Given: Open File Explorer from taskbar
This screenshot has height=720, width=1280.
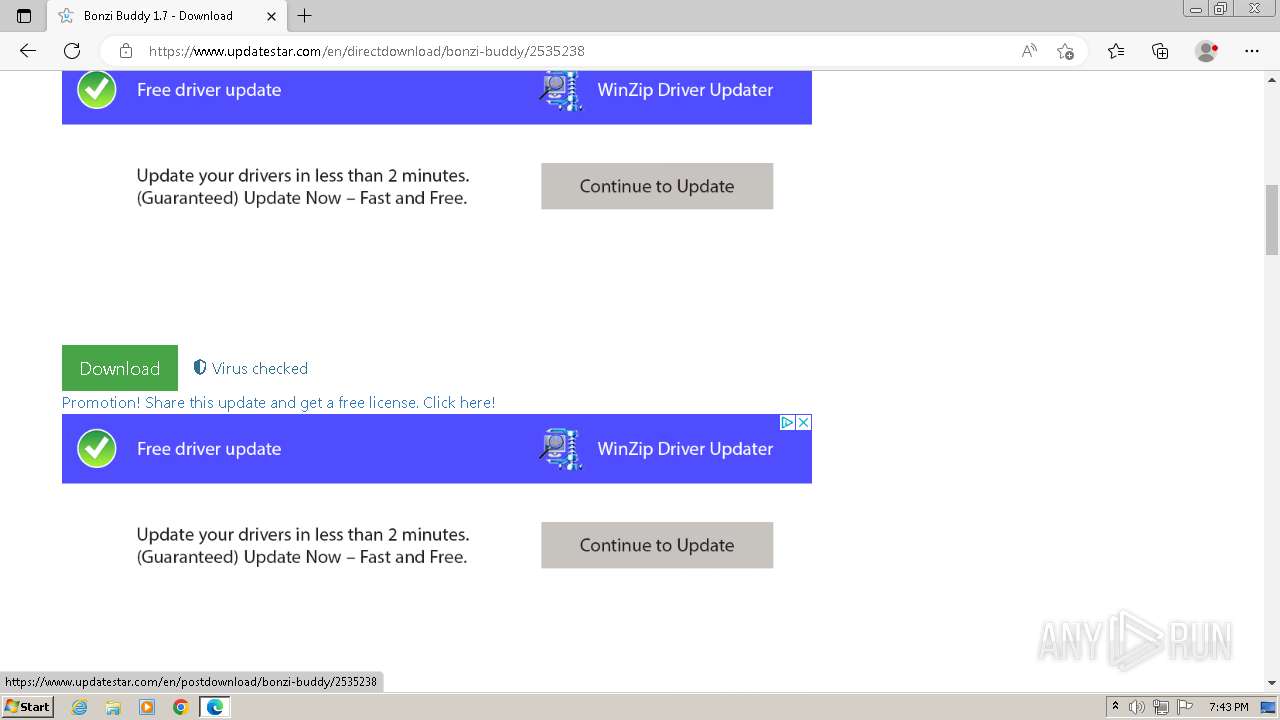Looking at the screenshot, I should [x=113, y=707].
